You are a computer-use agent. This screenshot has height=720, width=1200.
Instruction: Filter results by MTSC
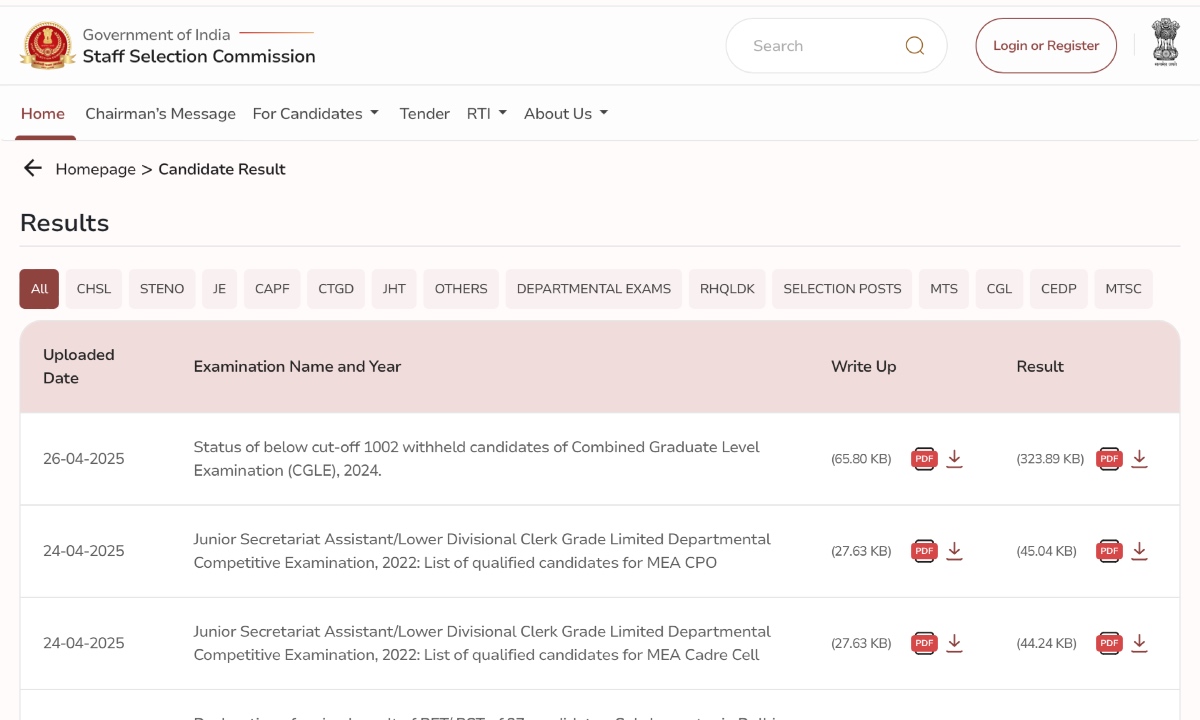coord(1123,288)
